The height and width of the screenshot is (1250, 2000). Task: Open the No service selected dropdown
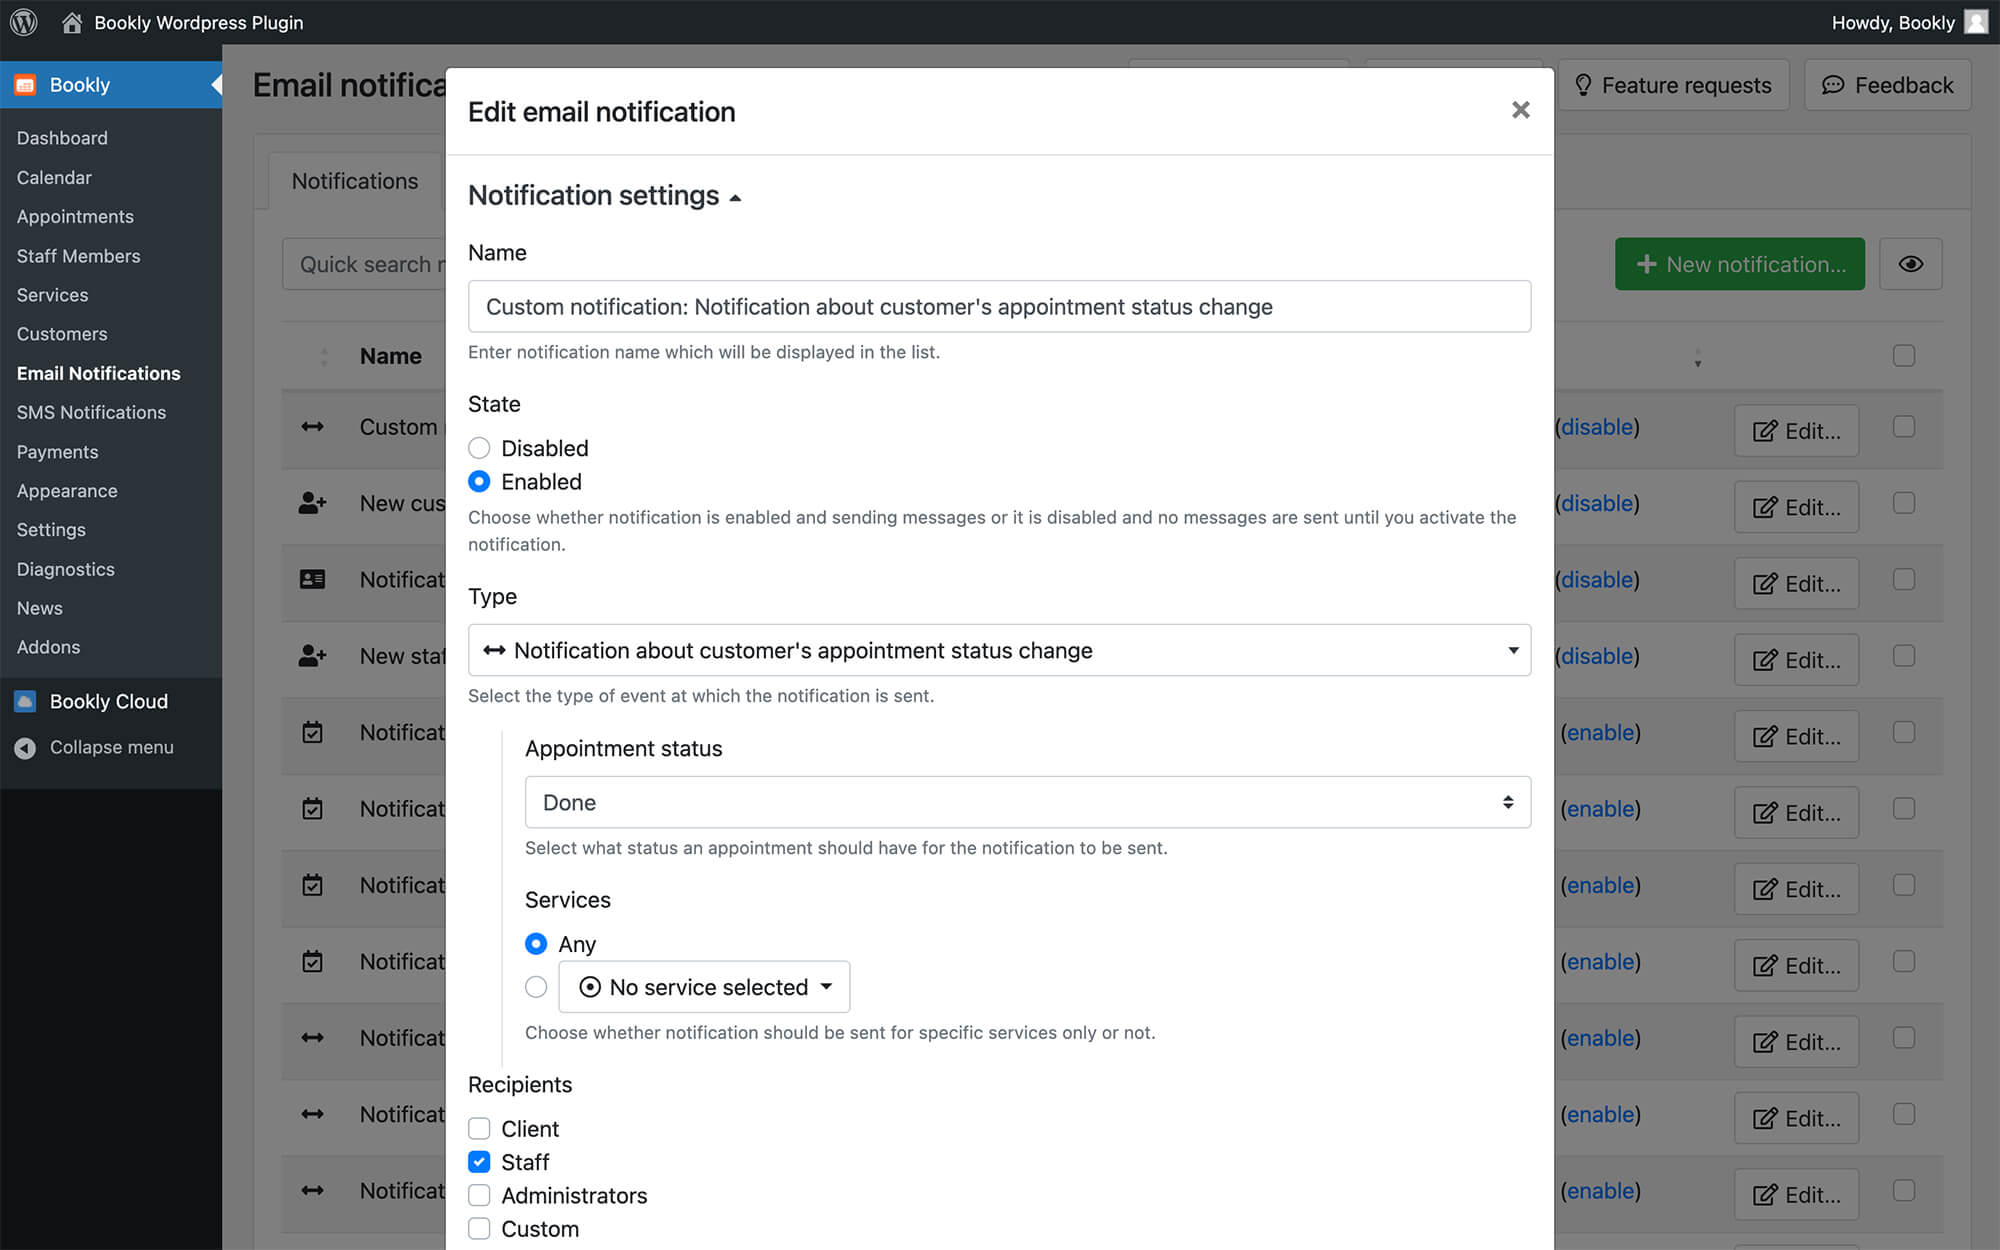coord(704,987)
